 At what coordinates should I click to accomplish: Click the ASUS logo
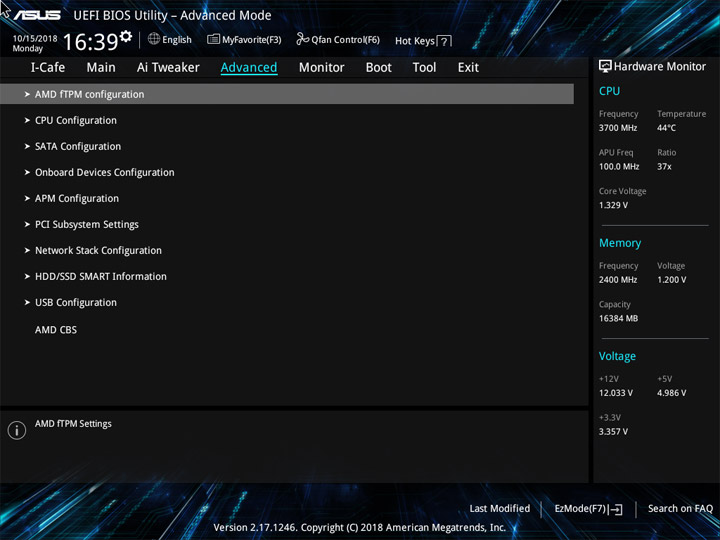click(x=37, y=15)
